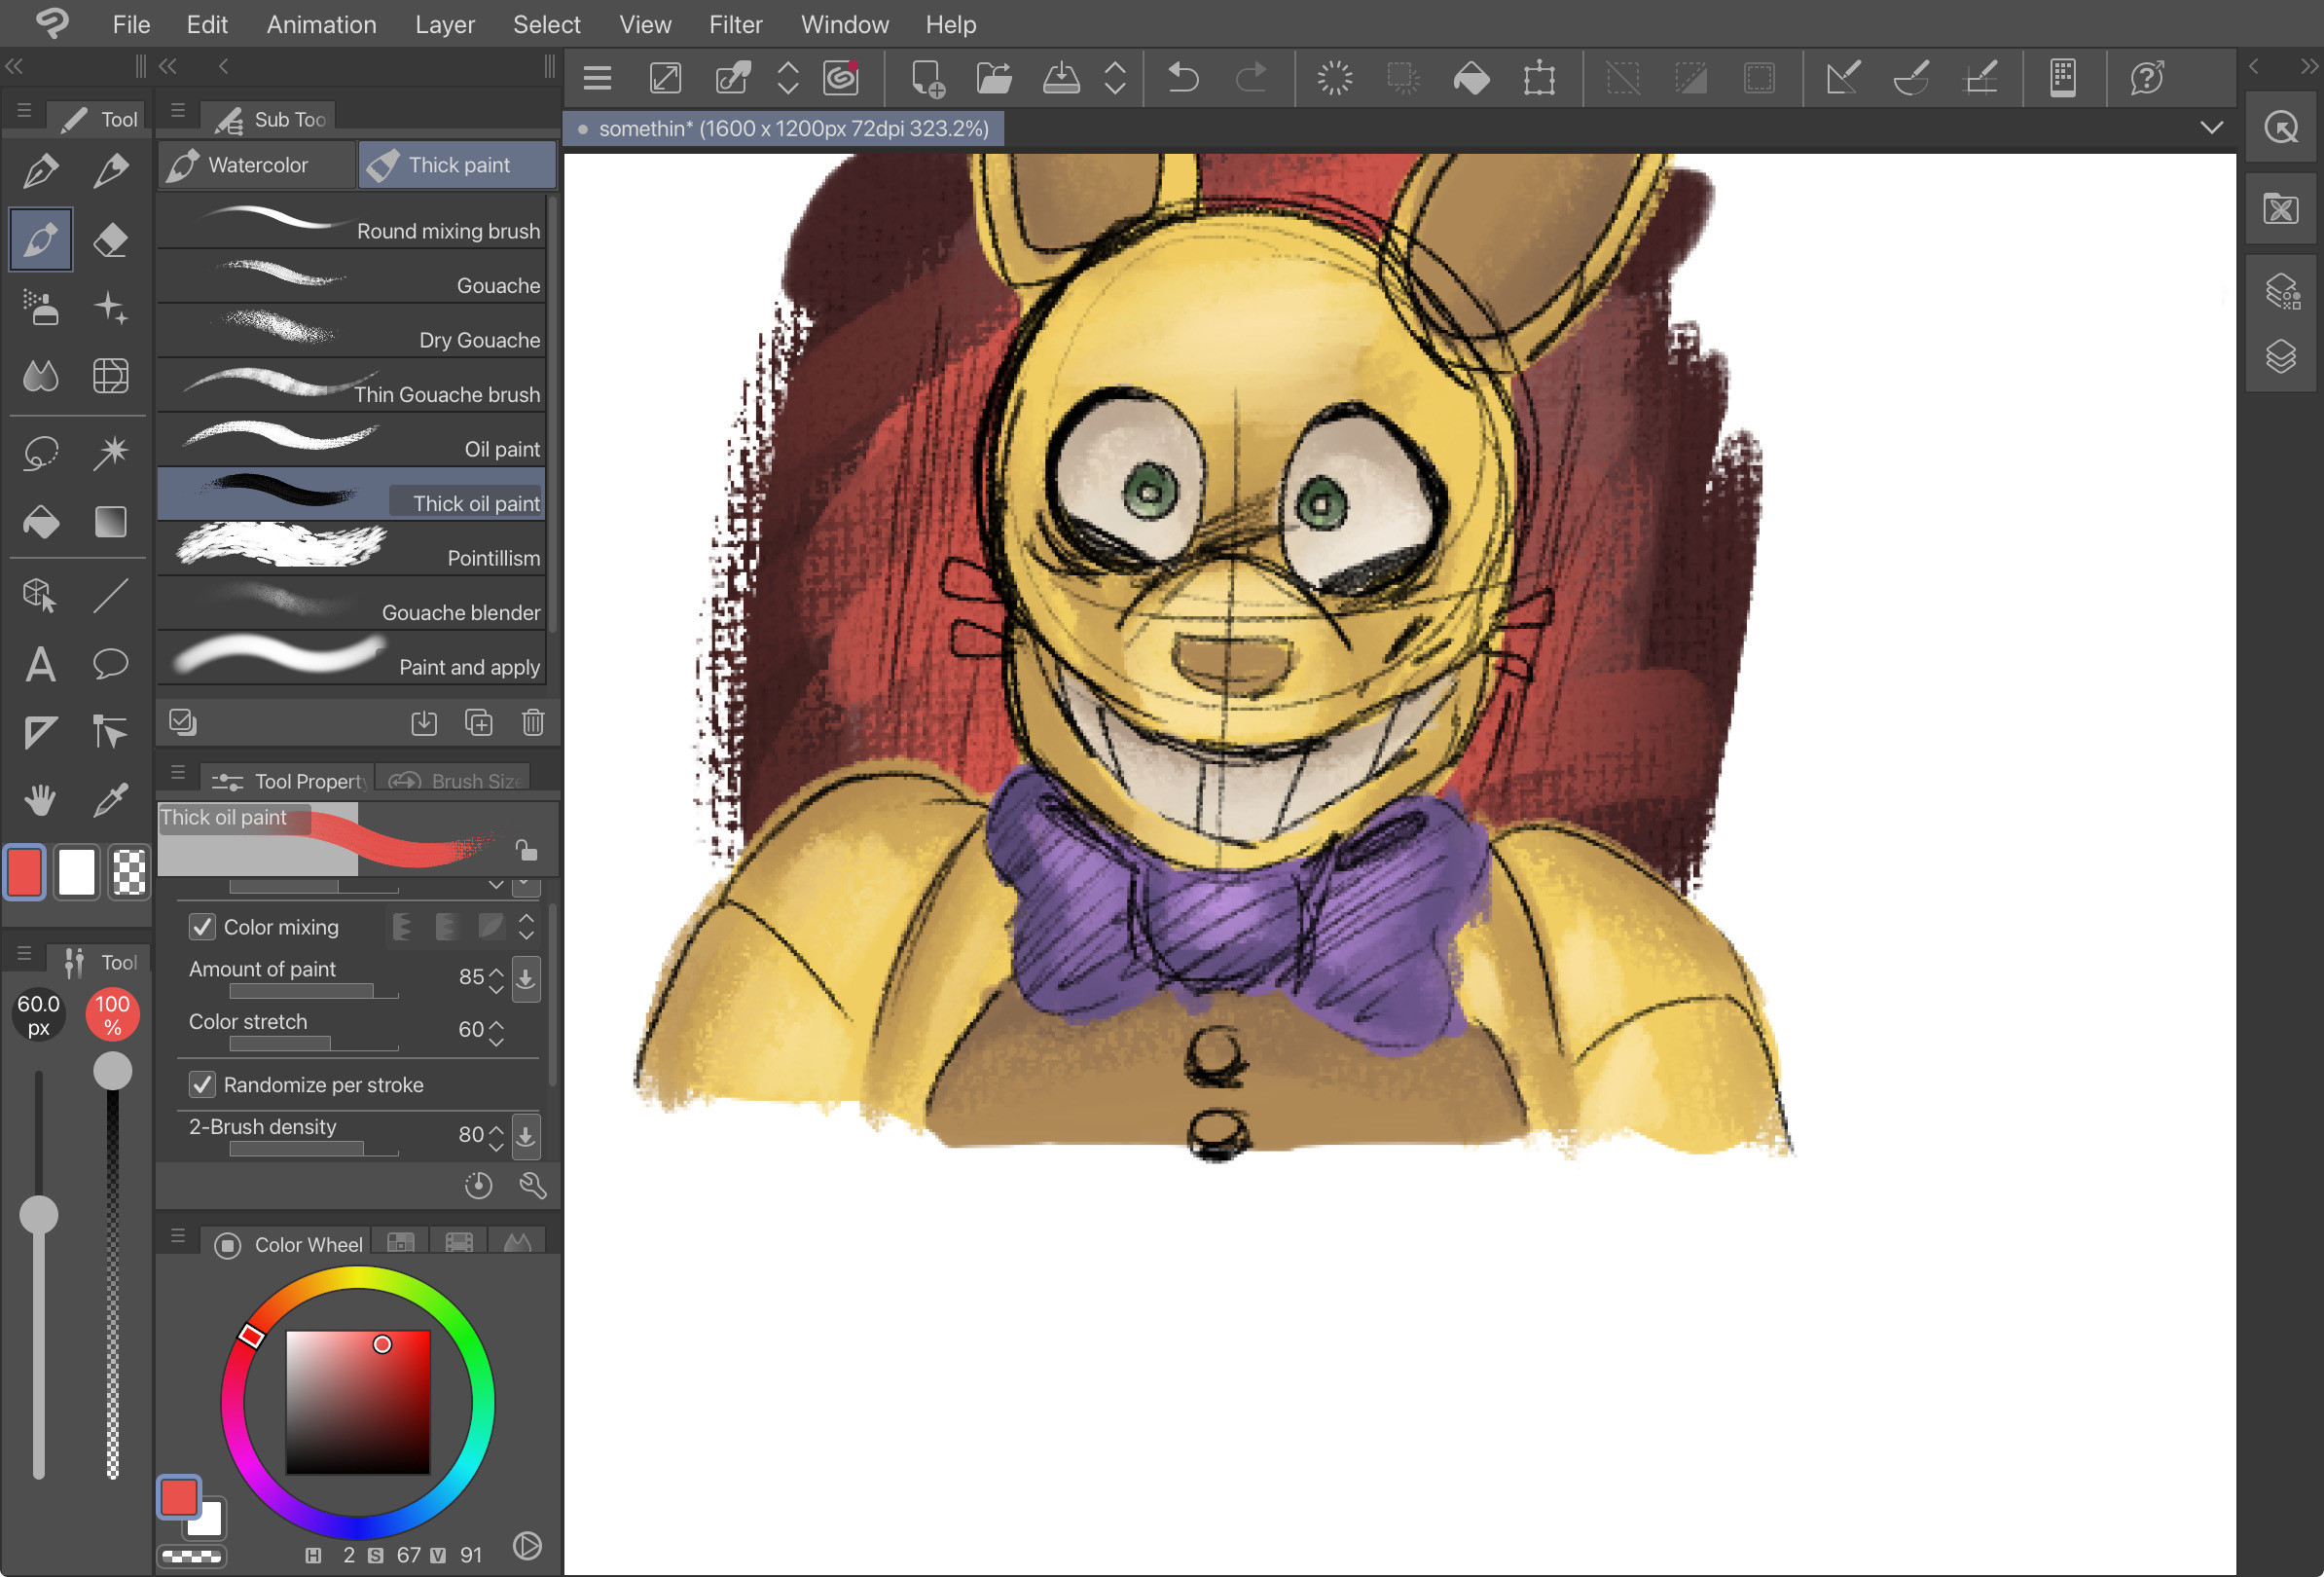Viewport: 2324px width, 1577px height.
Task: Choose Paint and apply brush
Action: [351, 658]
